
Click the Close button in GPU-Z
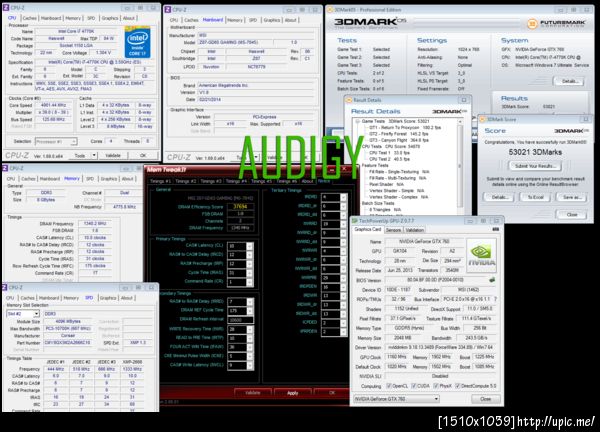485,399
